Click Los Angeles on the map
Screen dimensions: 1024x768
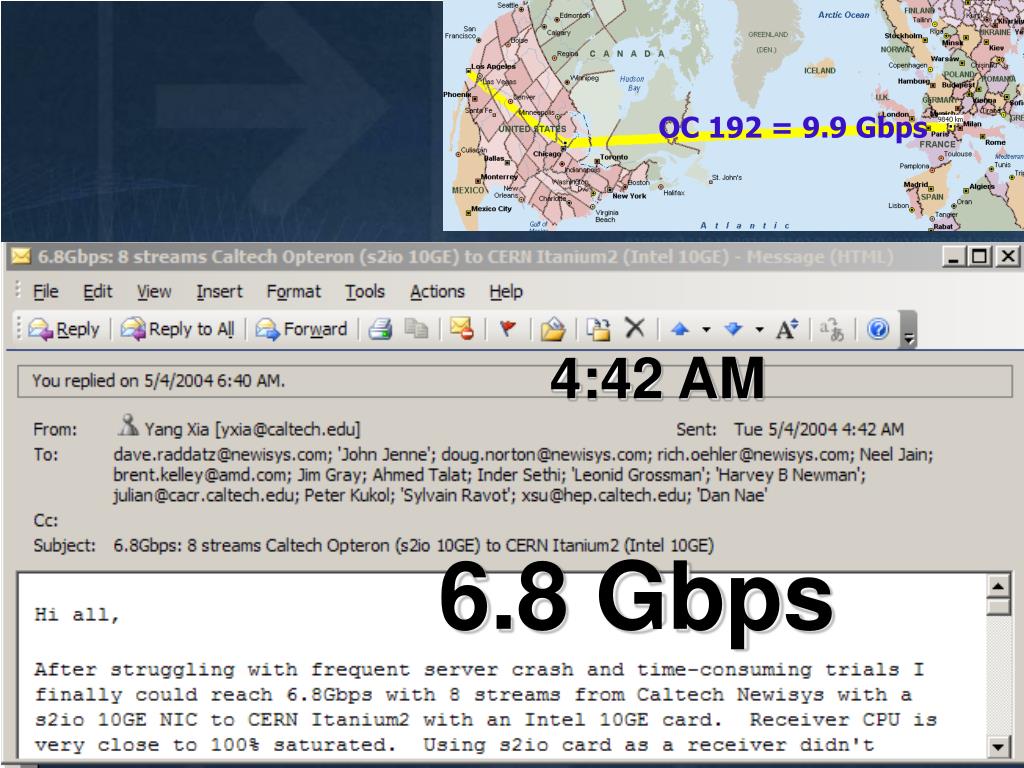(493, 67)
